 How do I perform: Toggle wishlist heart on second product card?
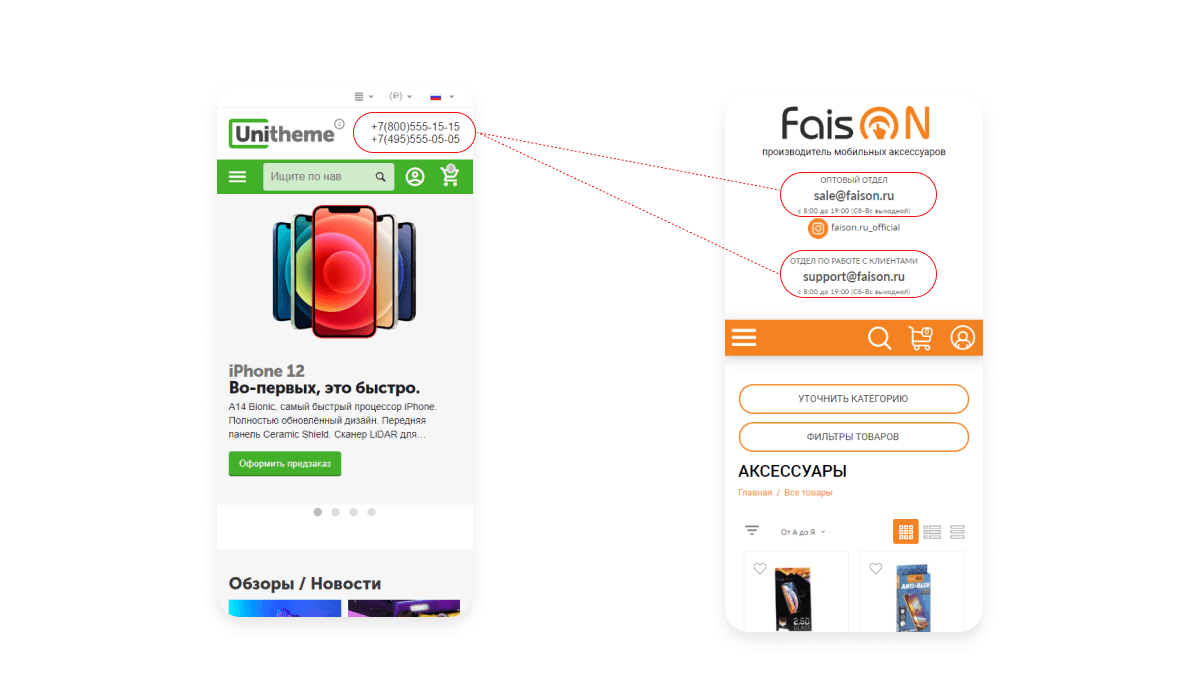click(x=876, y=569)
